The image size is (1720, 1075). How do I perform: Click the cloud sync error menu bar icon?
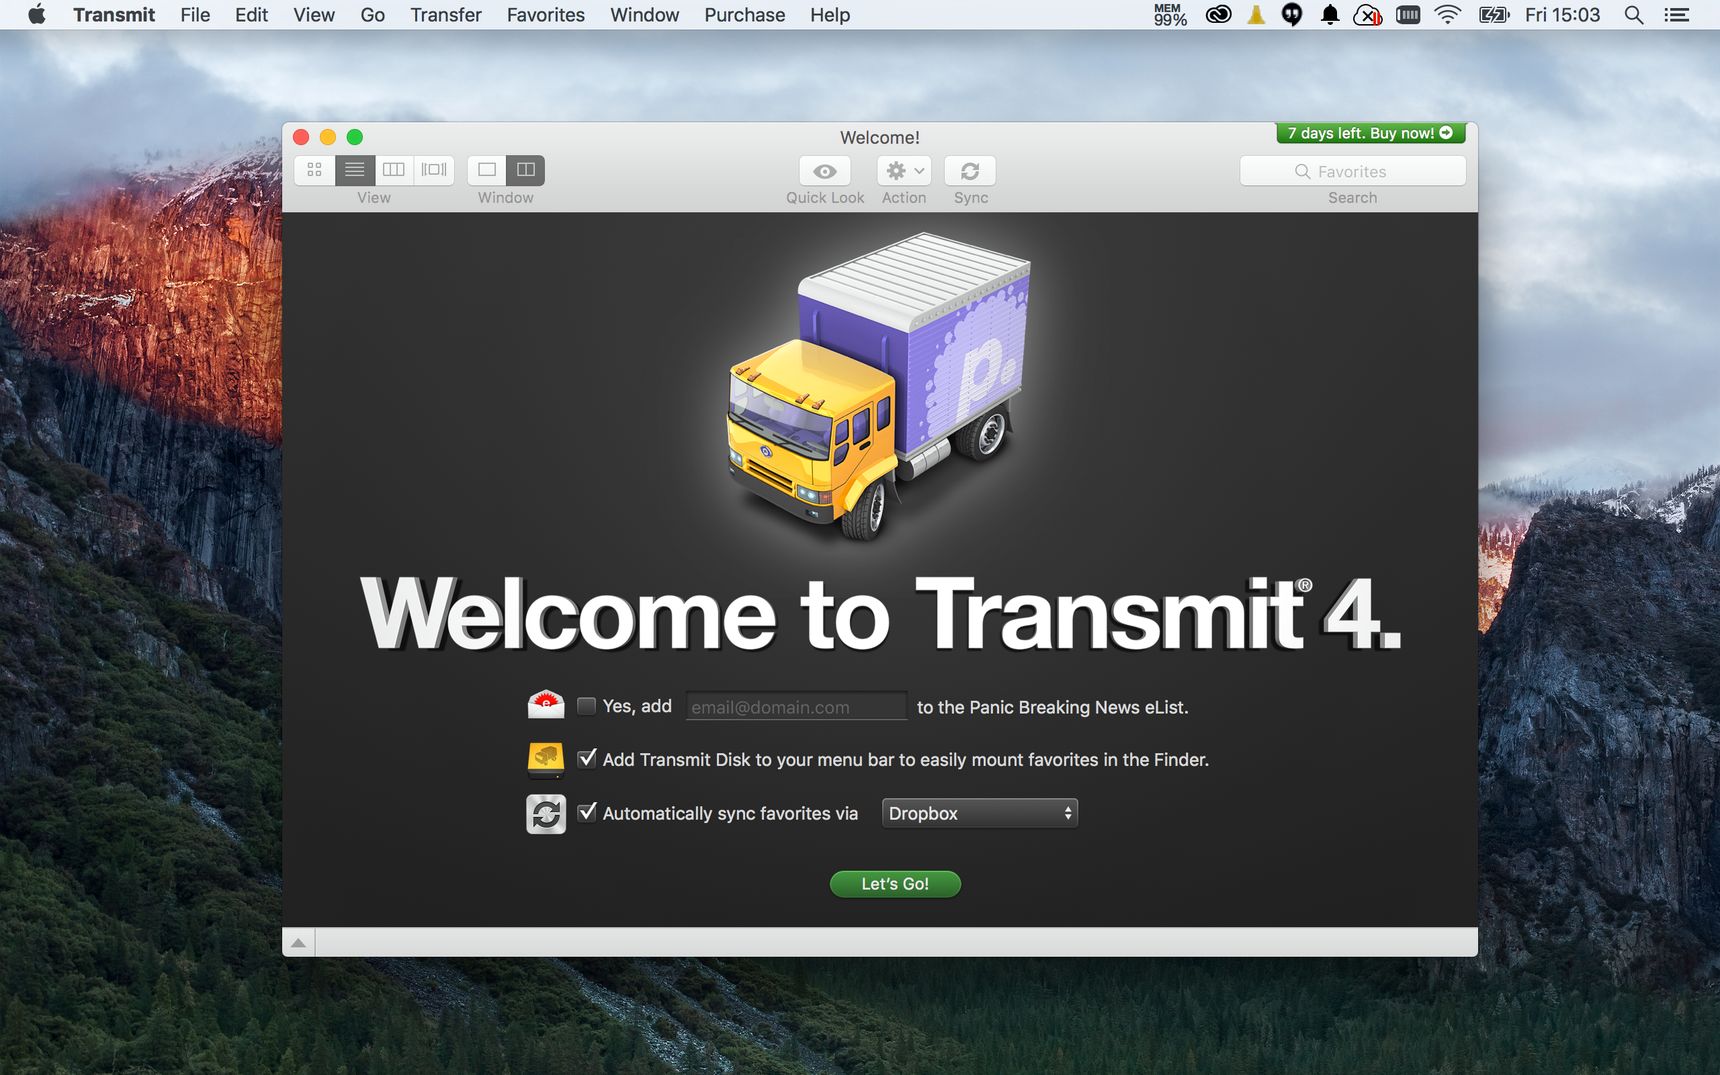tap(1367, 15)
